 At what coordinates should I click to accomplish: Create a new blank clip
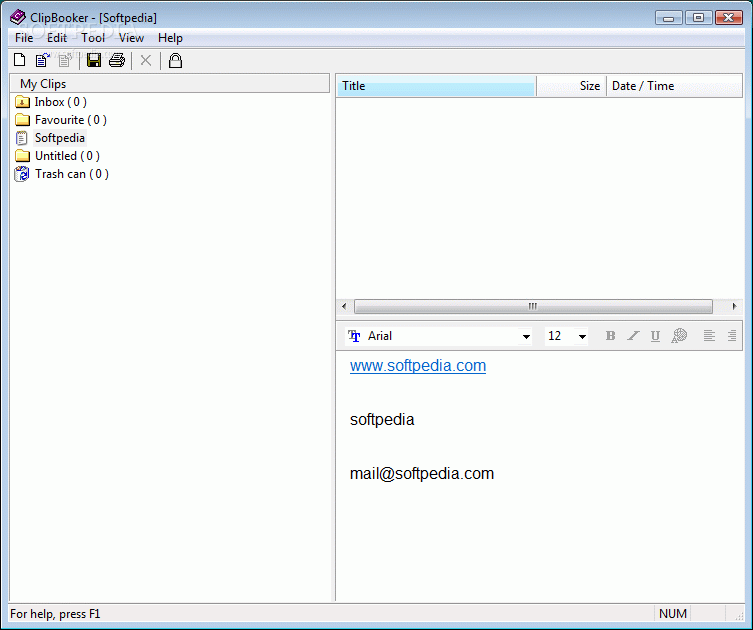tap(20, 61)
